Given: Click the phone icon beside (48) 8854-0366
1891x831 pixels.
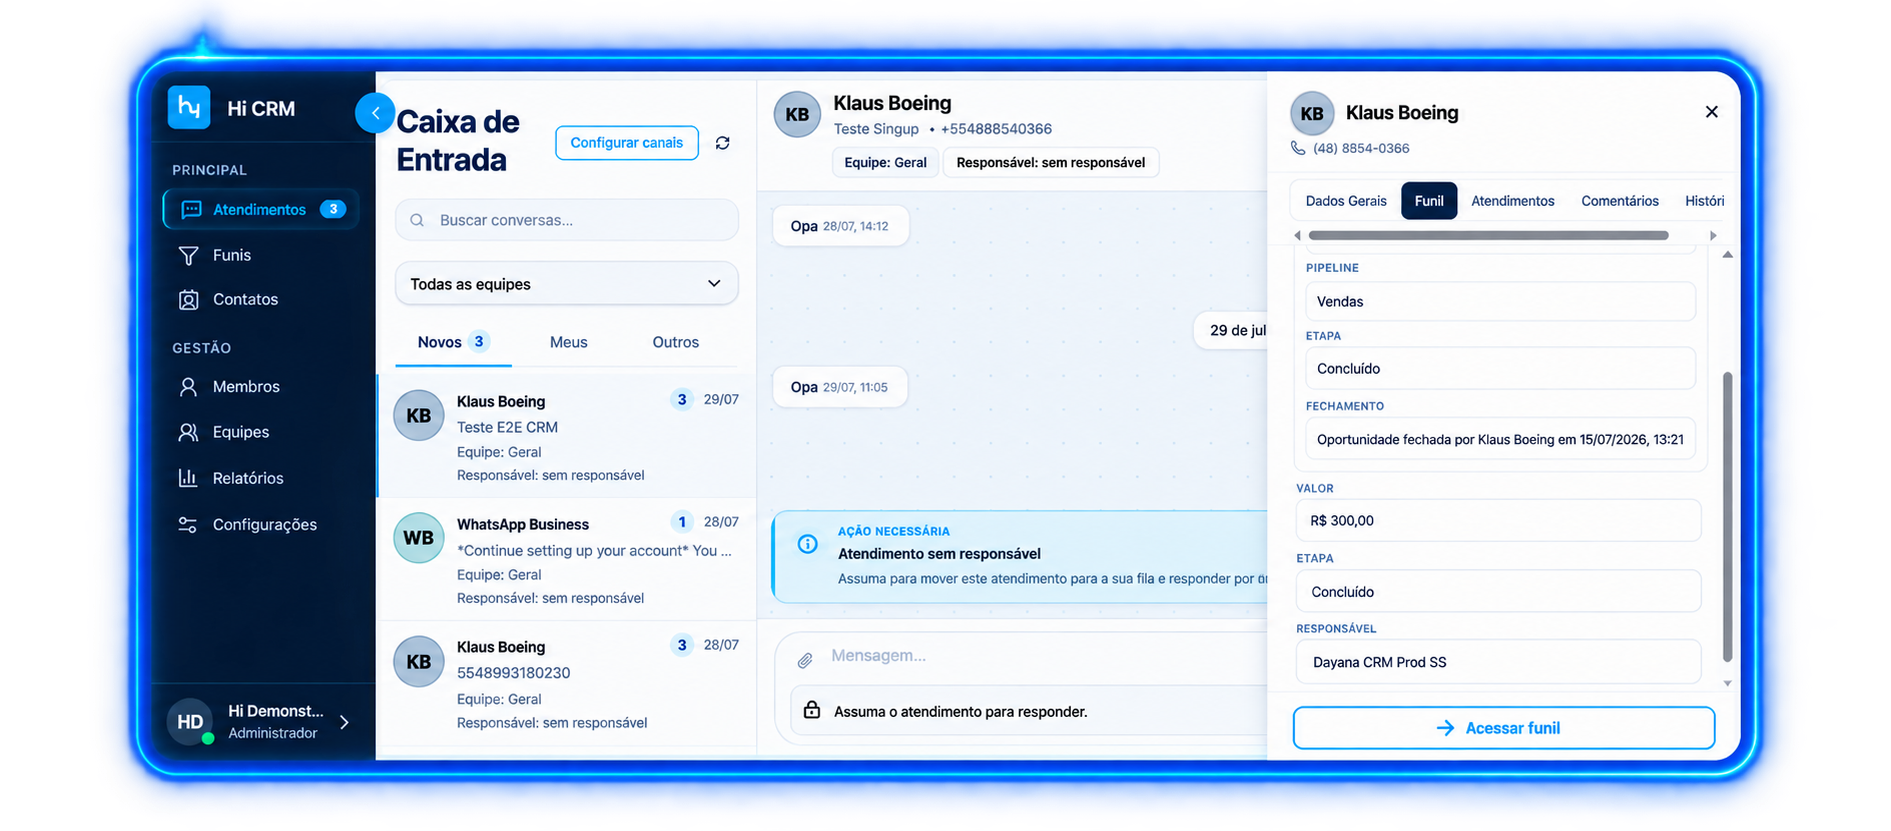Looking at the screenshot, I should 1298,148.
